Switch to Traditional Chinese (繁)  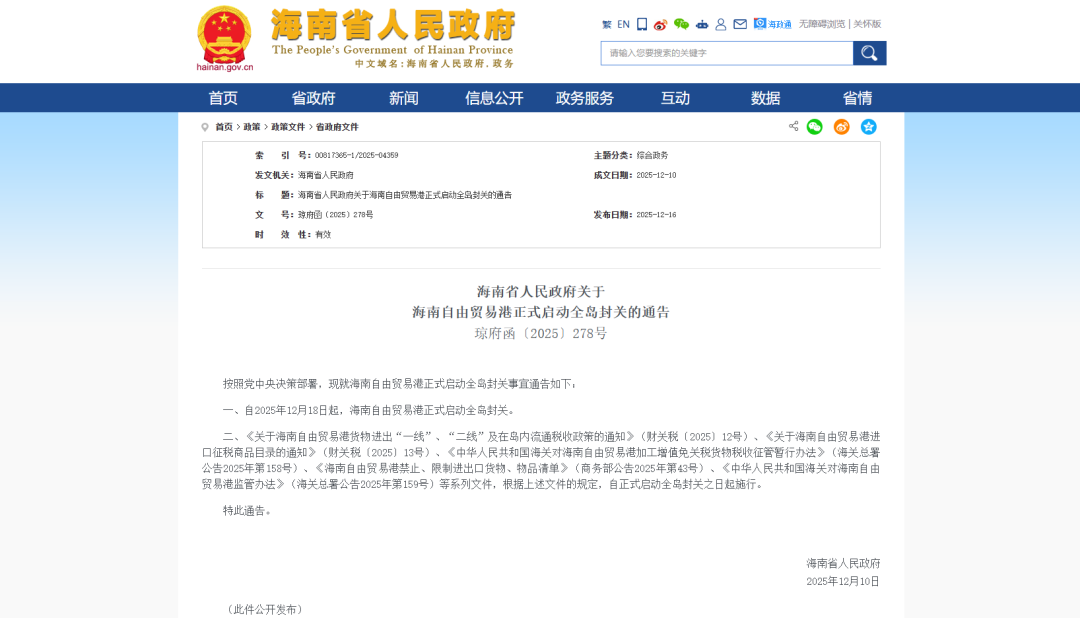coord(606,24)
